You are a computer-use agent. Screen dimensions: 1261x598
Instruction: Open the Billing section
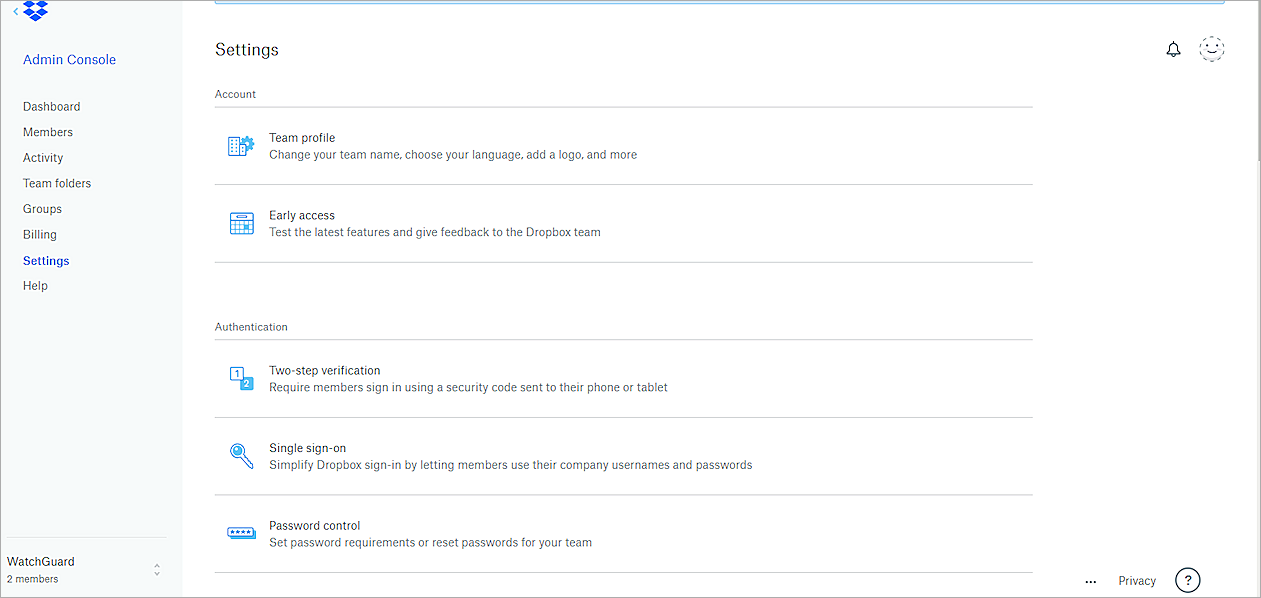(39, 234)
